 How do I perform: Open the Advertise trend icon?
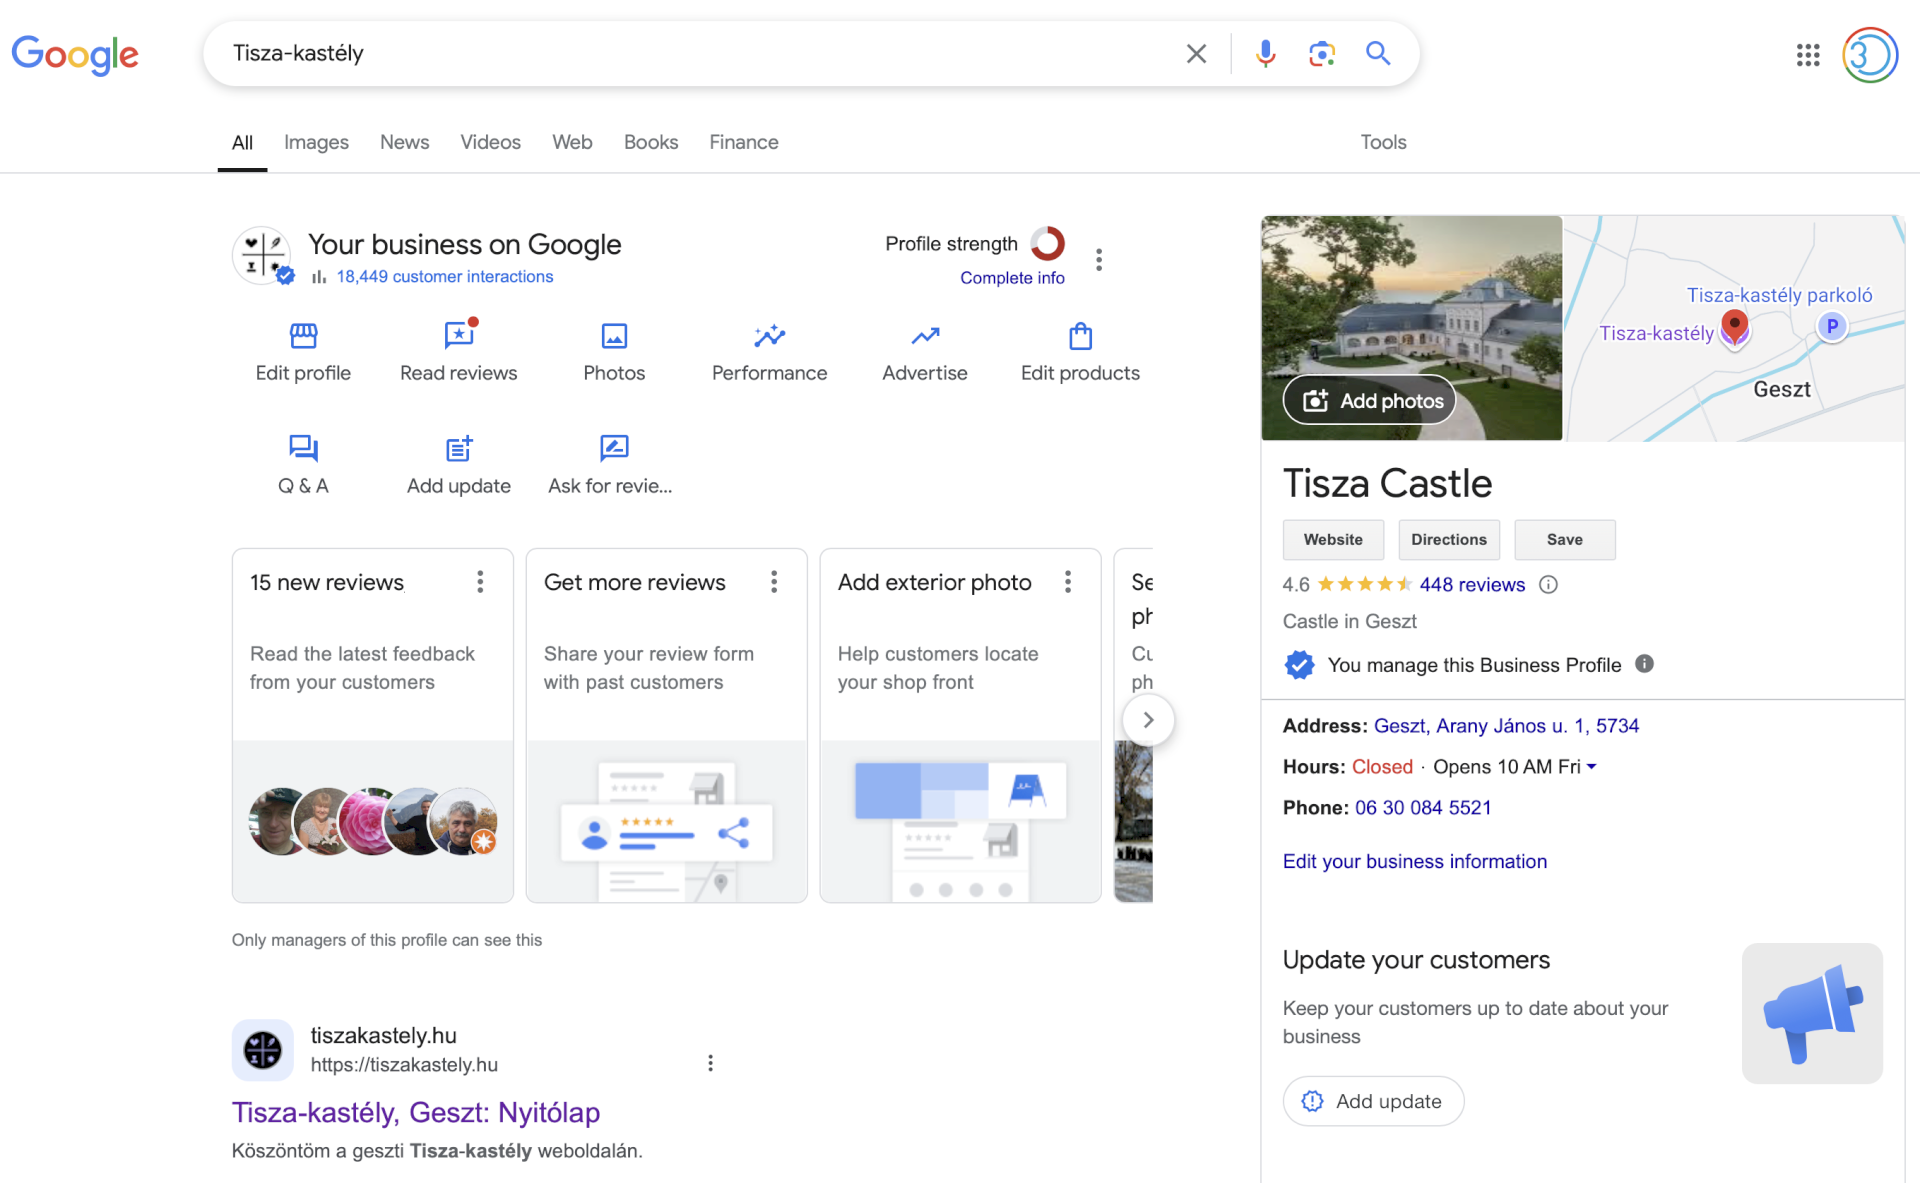(x=925, y=336)
